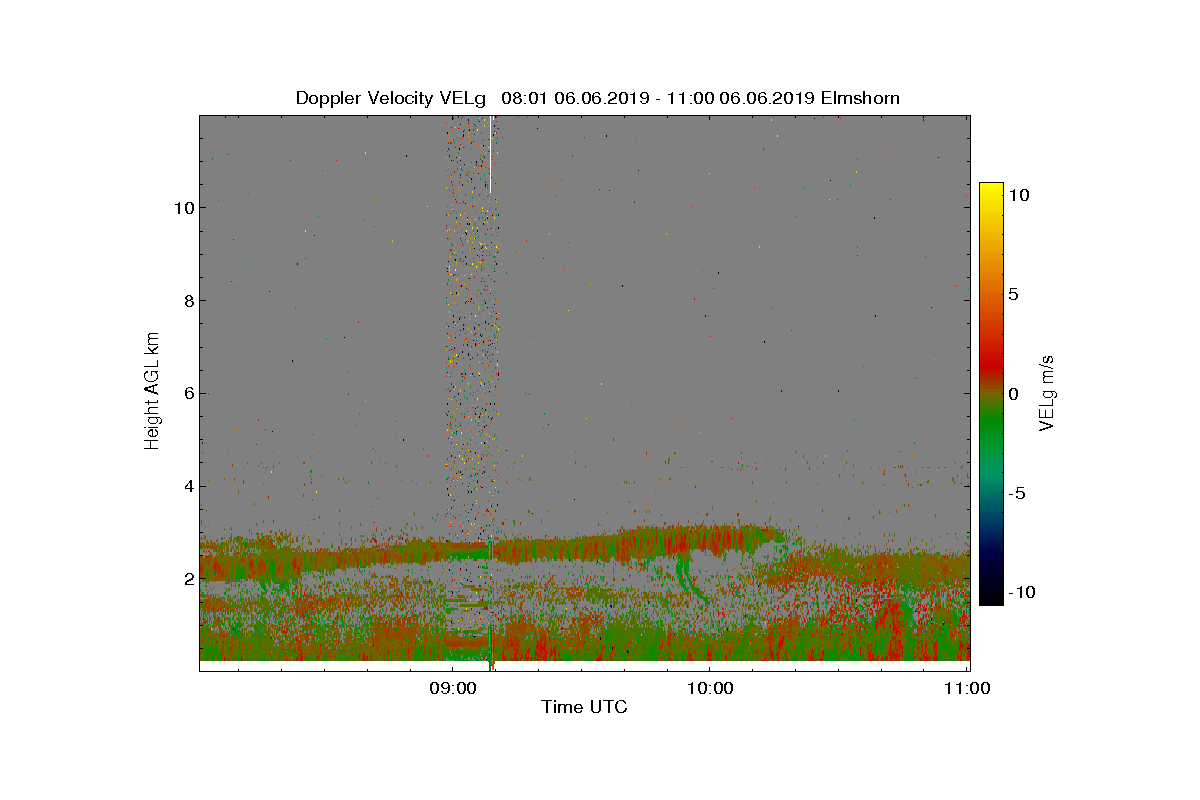Click the white vertical line near 09:10
This screenshot has width=1200, height=800.
click(490, 155)
